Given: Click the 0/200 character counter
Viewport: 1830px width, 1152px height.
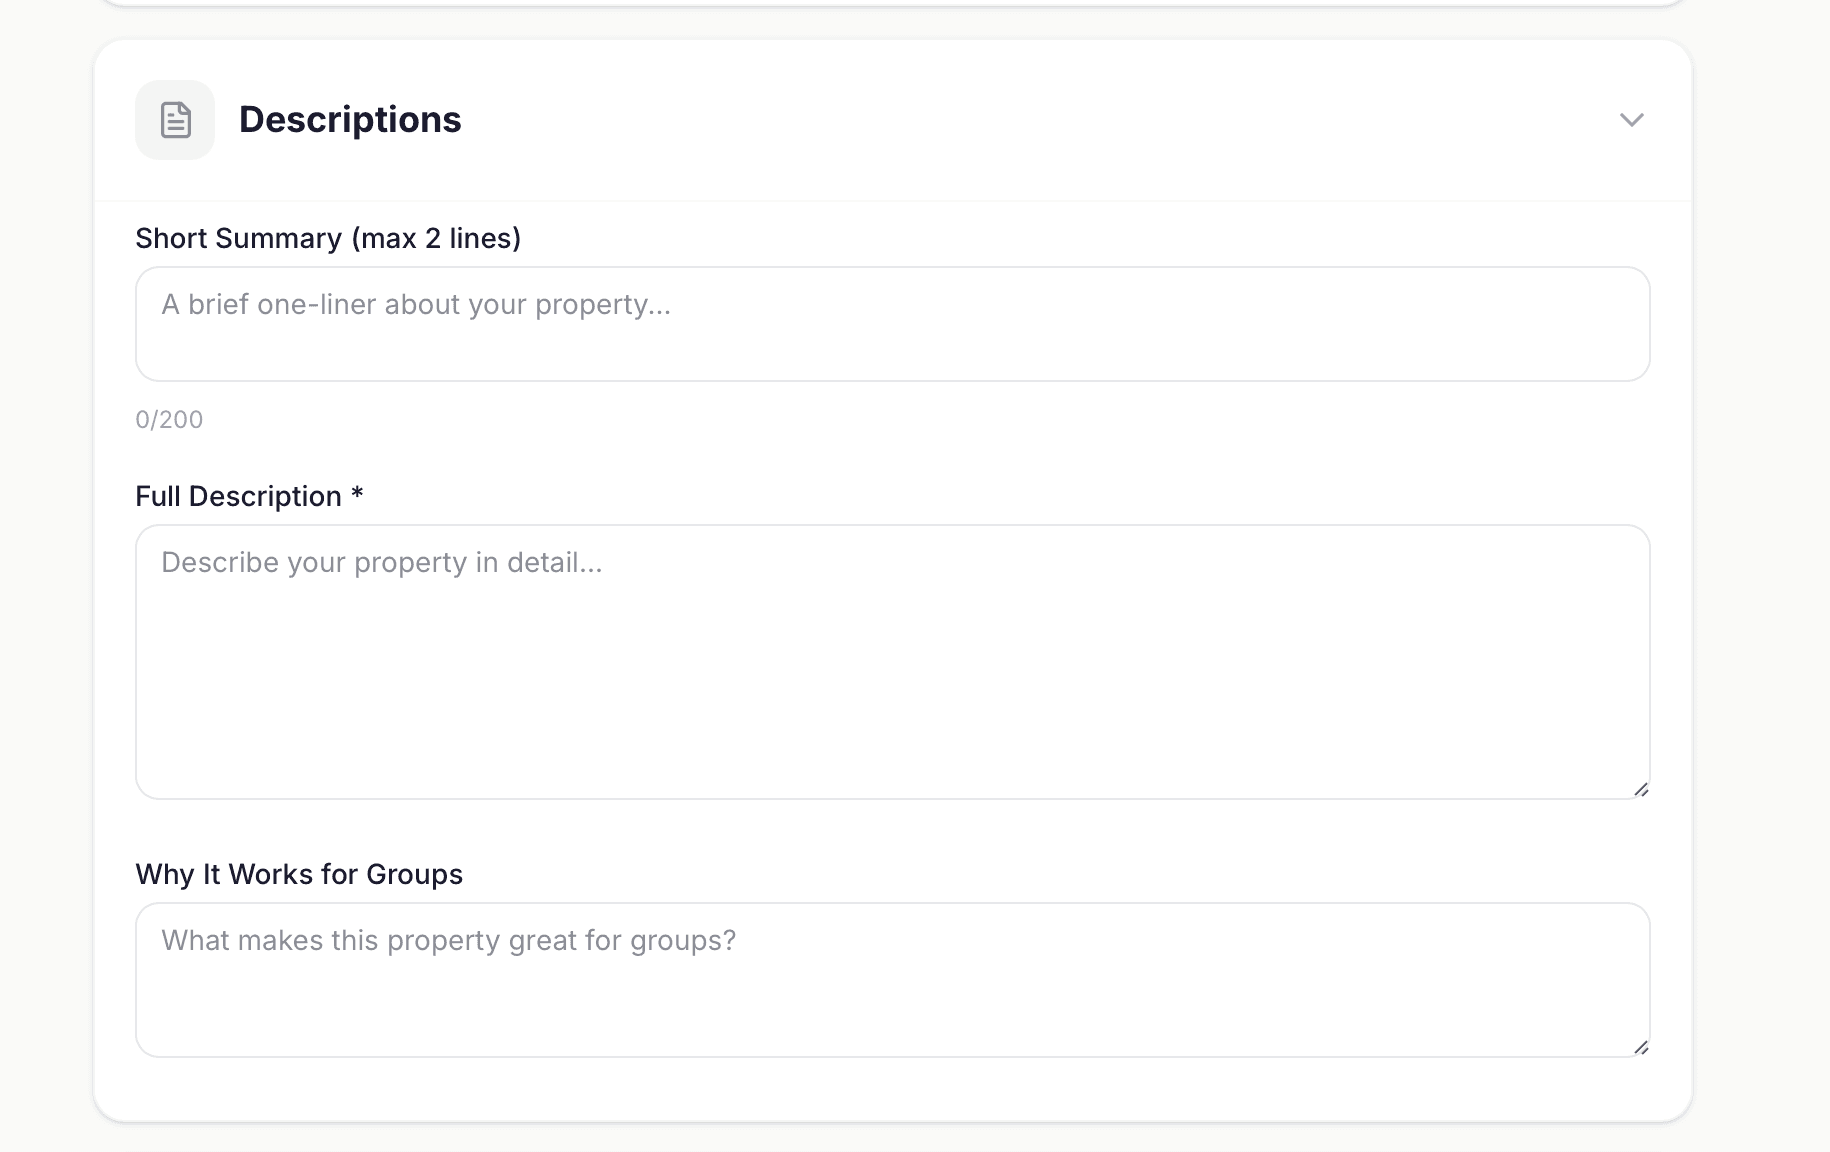Looking at the screenshot, I should (169, 420).
